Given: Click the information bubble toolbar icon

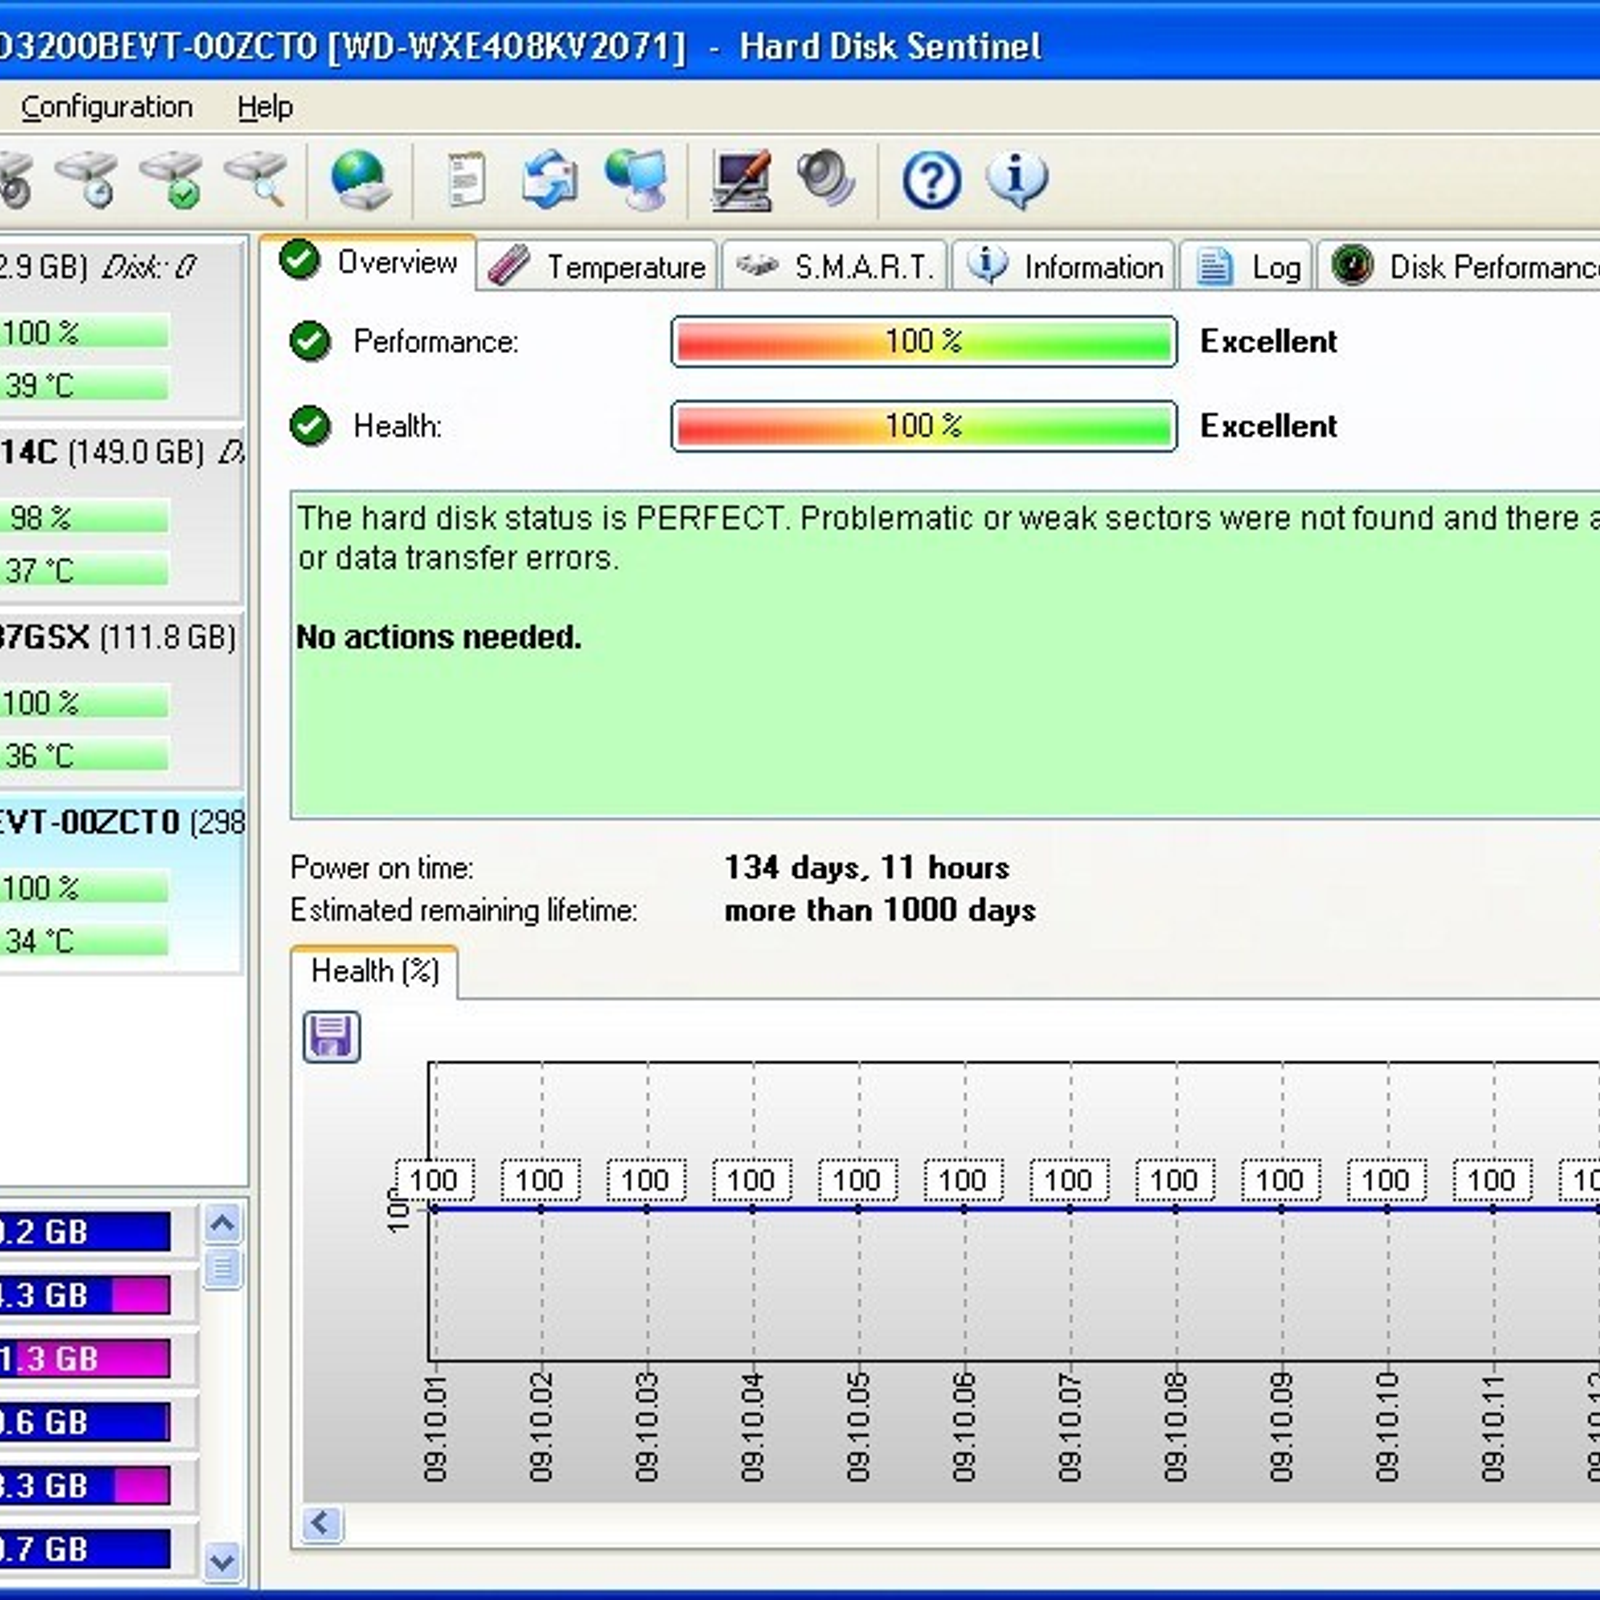Looking at the screenshot, I should coord(1016,180).
